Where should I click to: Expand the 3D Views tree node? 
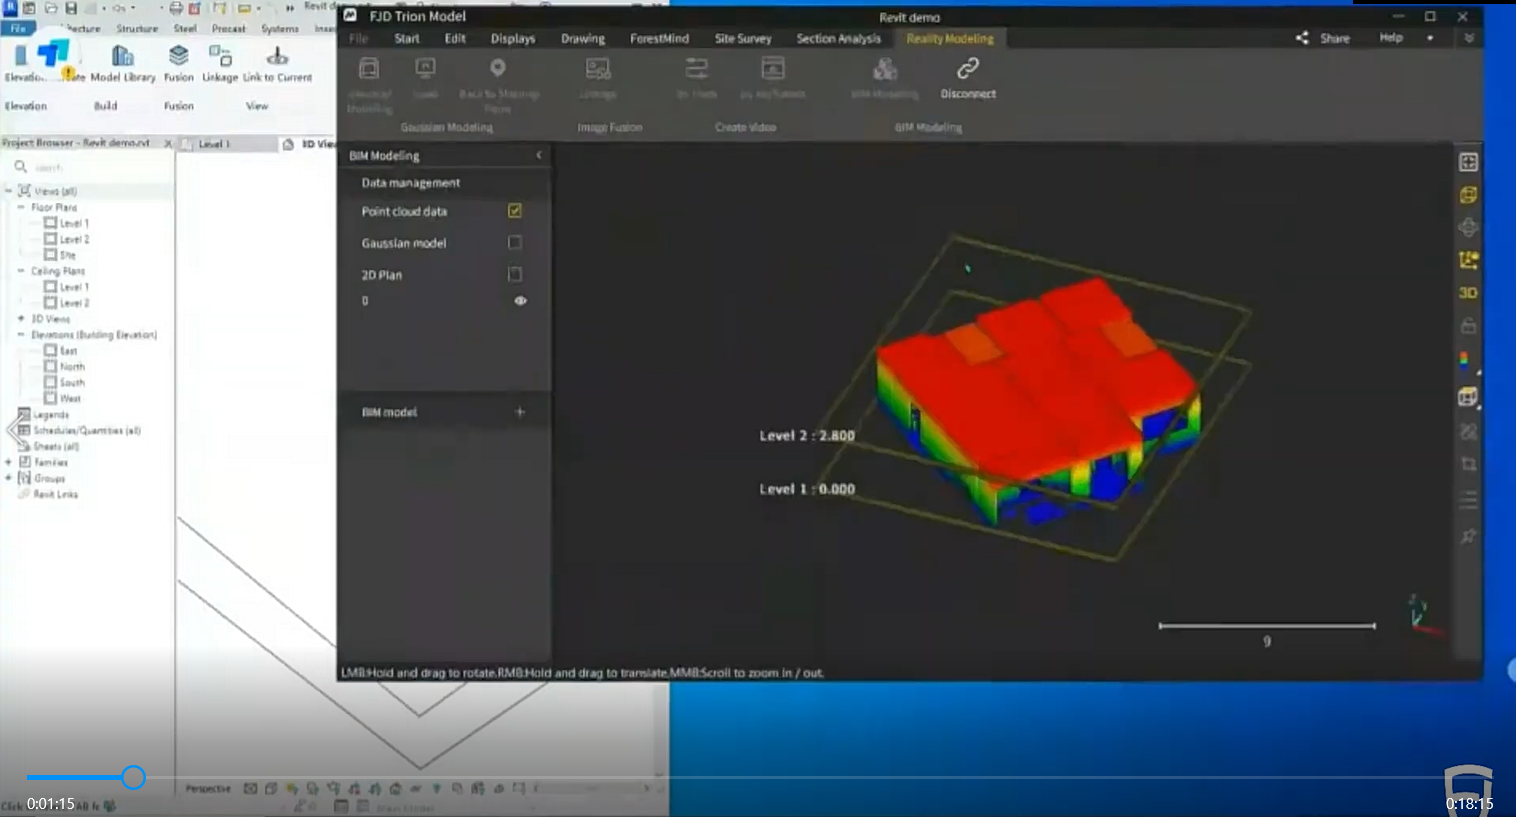[21, 319]
